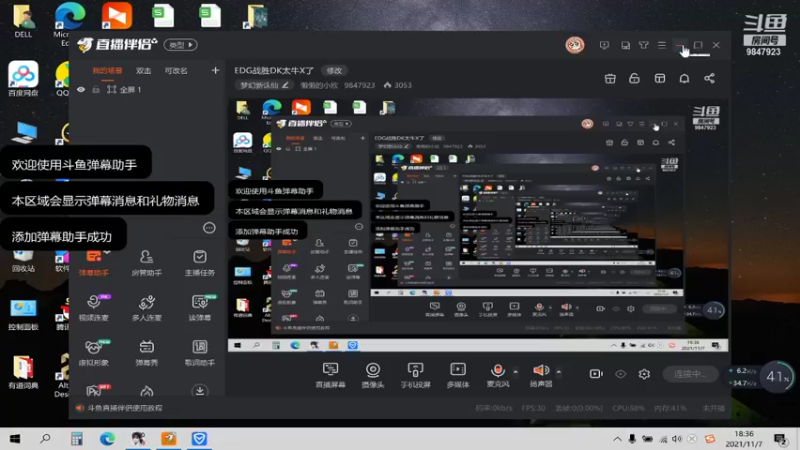Start 多人连麦 feature
This screenshot has width=800, height=450.
pyautogui.click(x=146, y=308)
